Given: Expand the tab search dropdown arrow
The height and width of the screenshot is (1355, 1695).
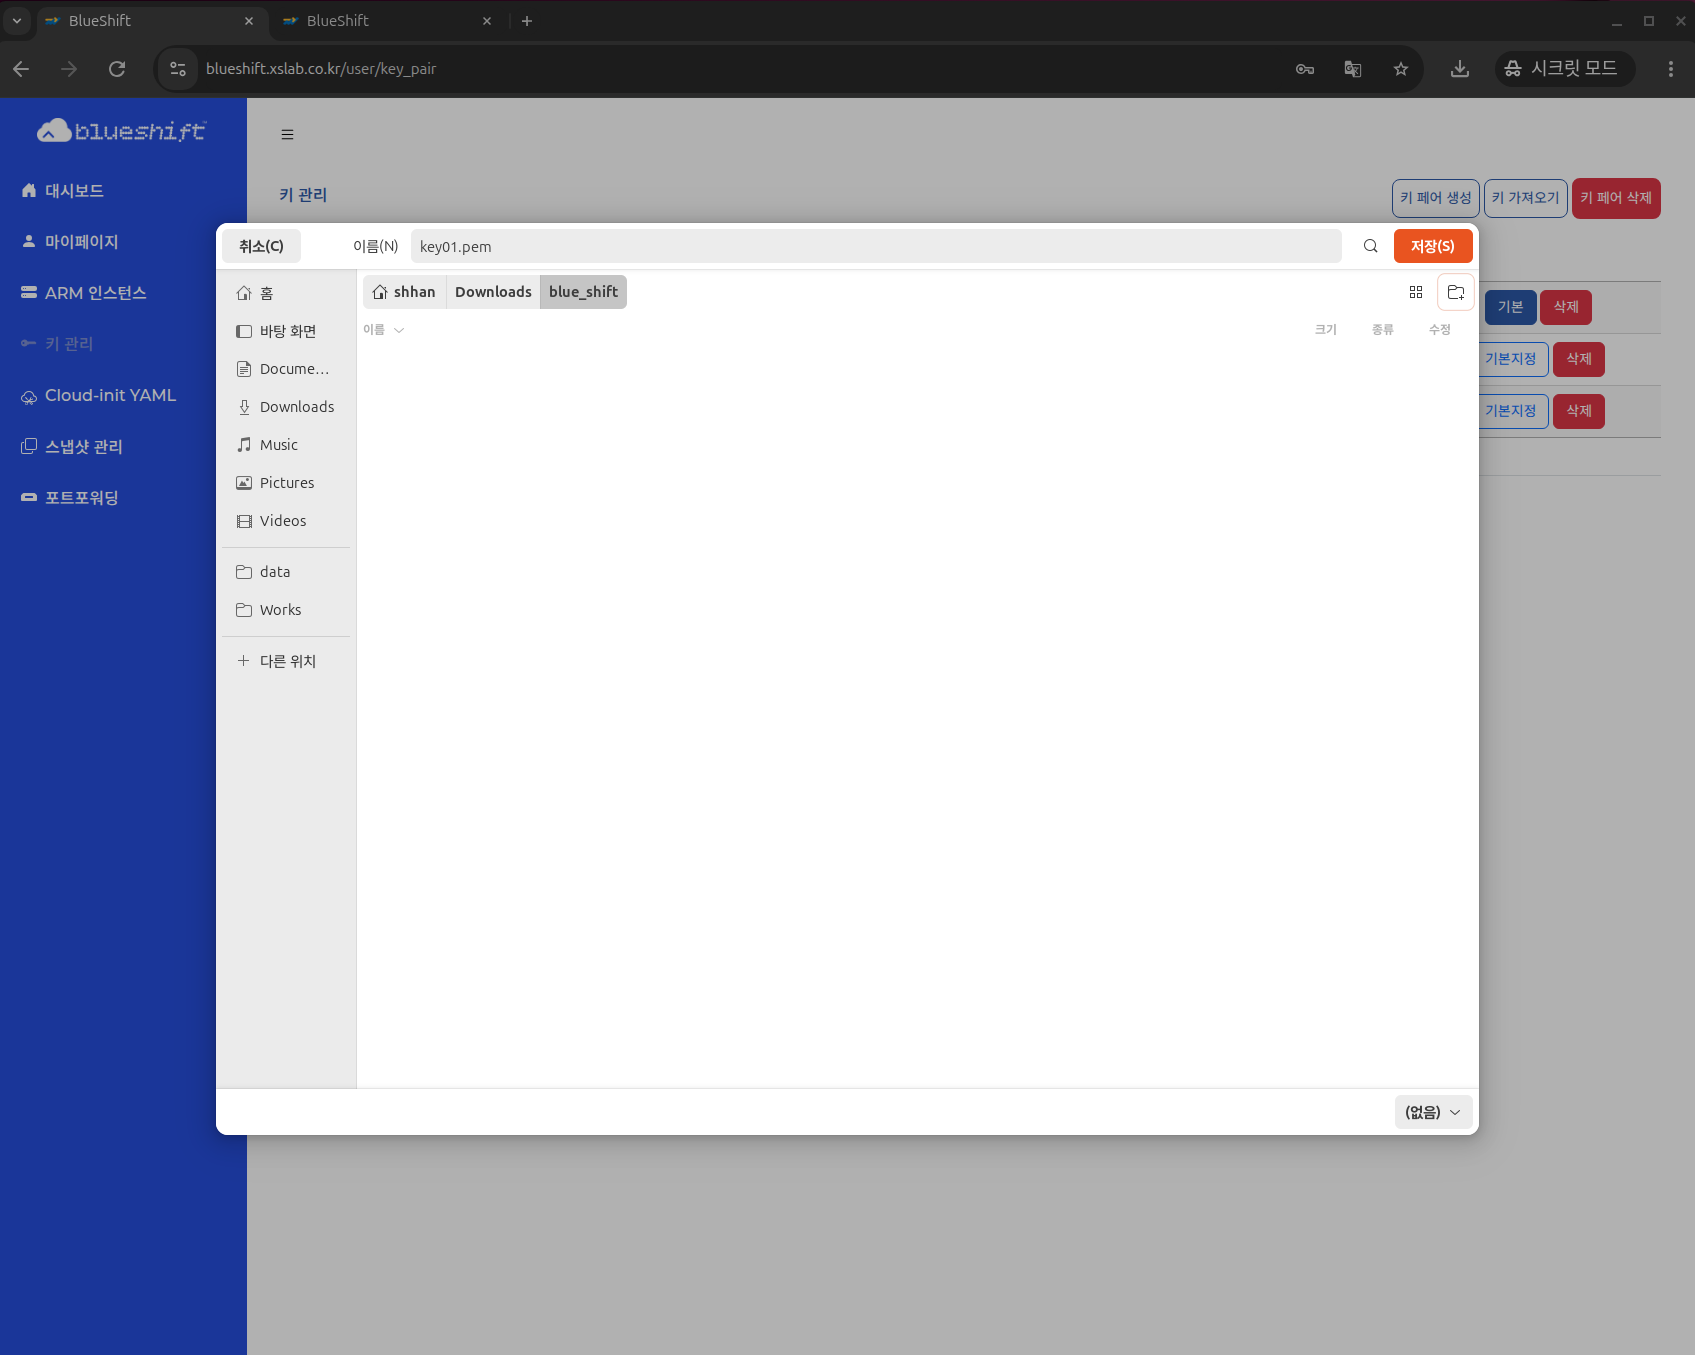Looking at the screenshot, I should [17, 21].
